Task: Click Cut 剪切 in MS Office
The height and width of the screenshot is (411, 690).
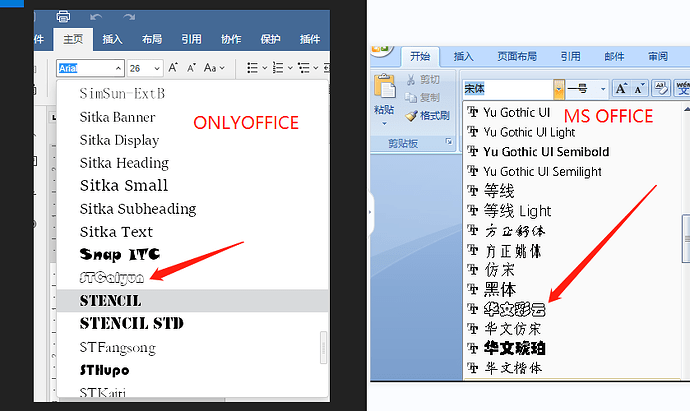Action: (423, 80)
